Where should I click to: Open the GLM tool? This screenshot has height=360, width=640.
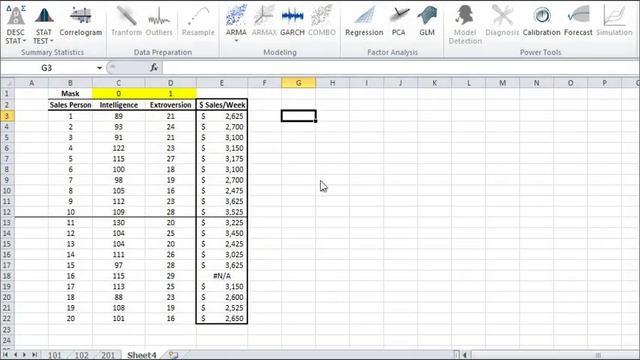[x=427, y=21]
